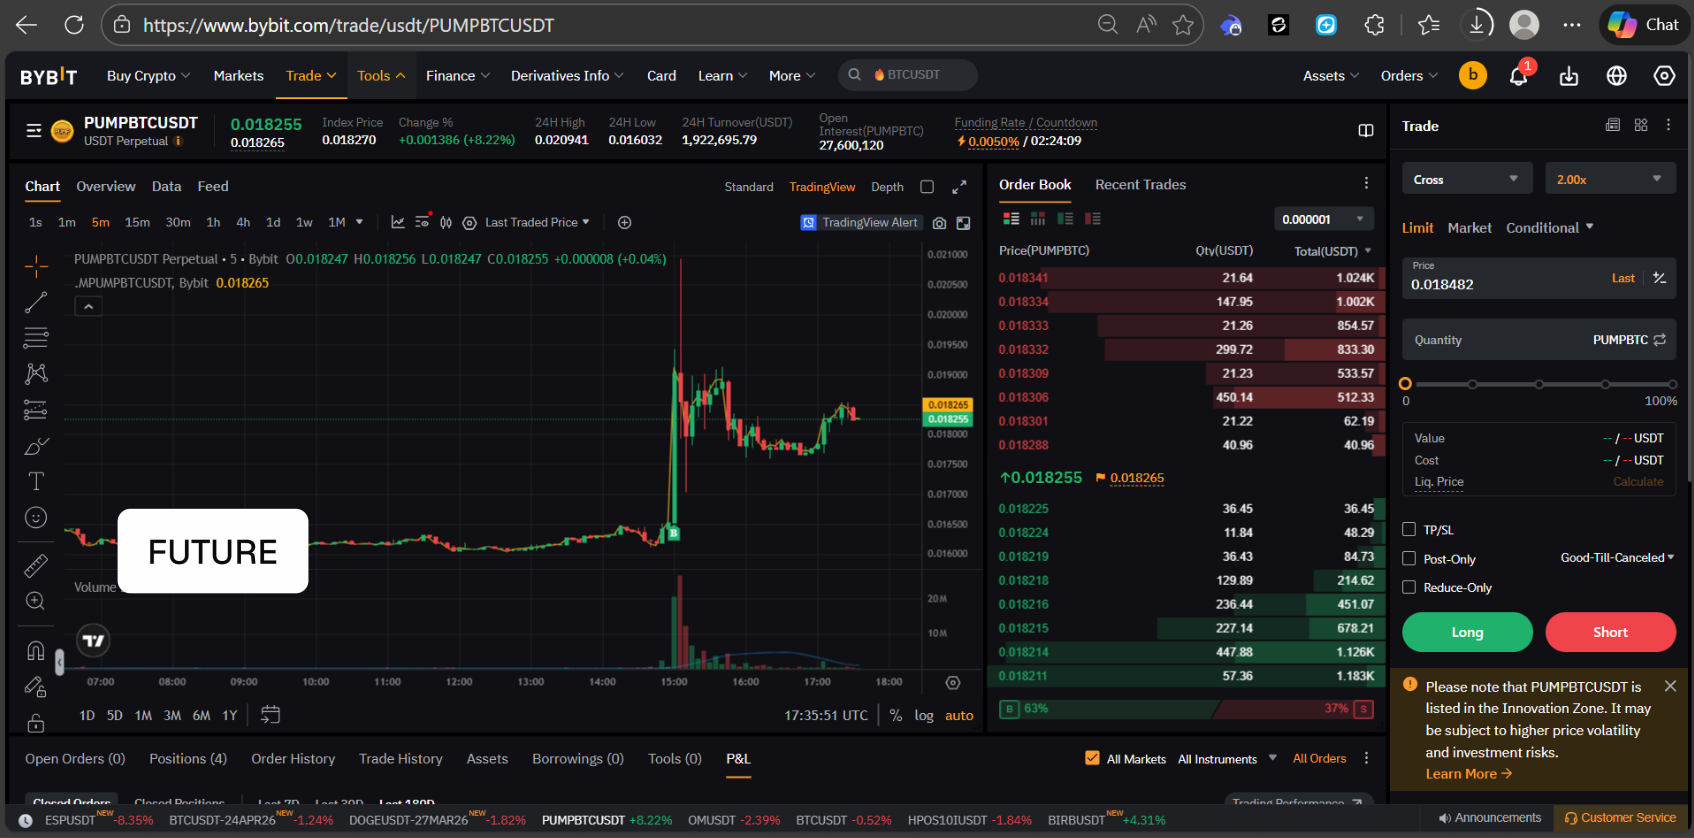Open the Markets menu item
The width and height of the screenshot is (1694, 838).
[238, 76]
